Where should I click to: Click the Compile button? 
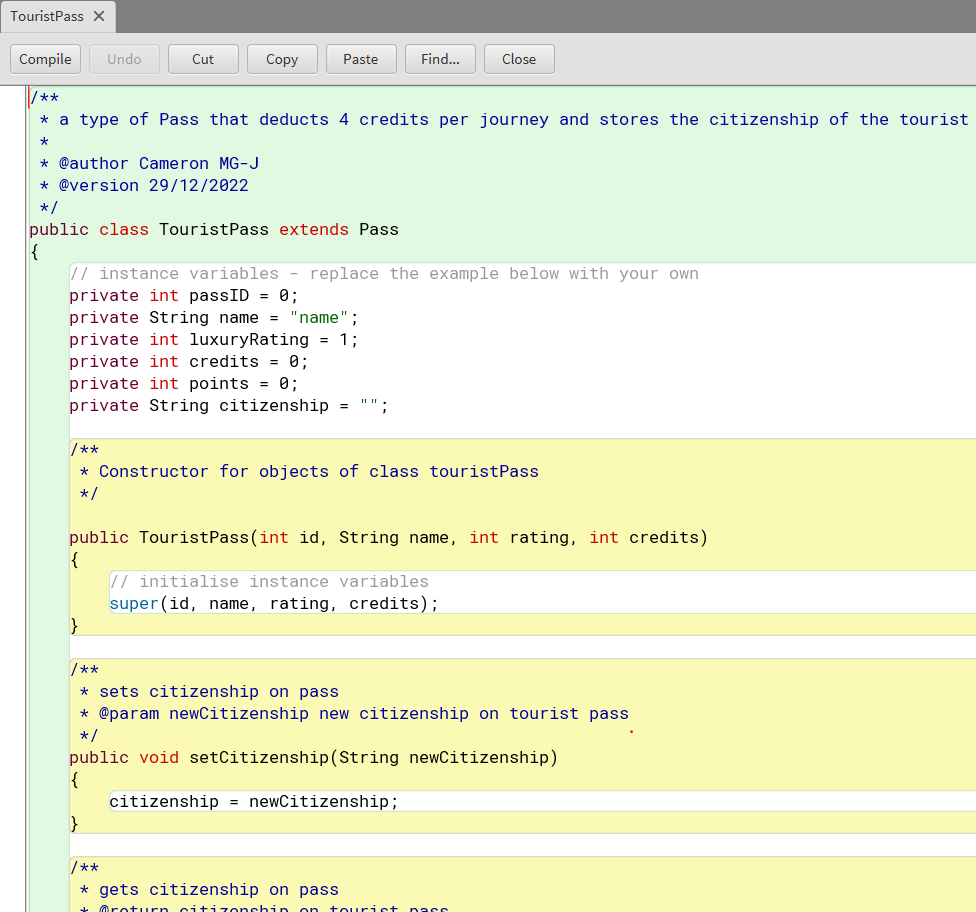[x=45, y=59]
